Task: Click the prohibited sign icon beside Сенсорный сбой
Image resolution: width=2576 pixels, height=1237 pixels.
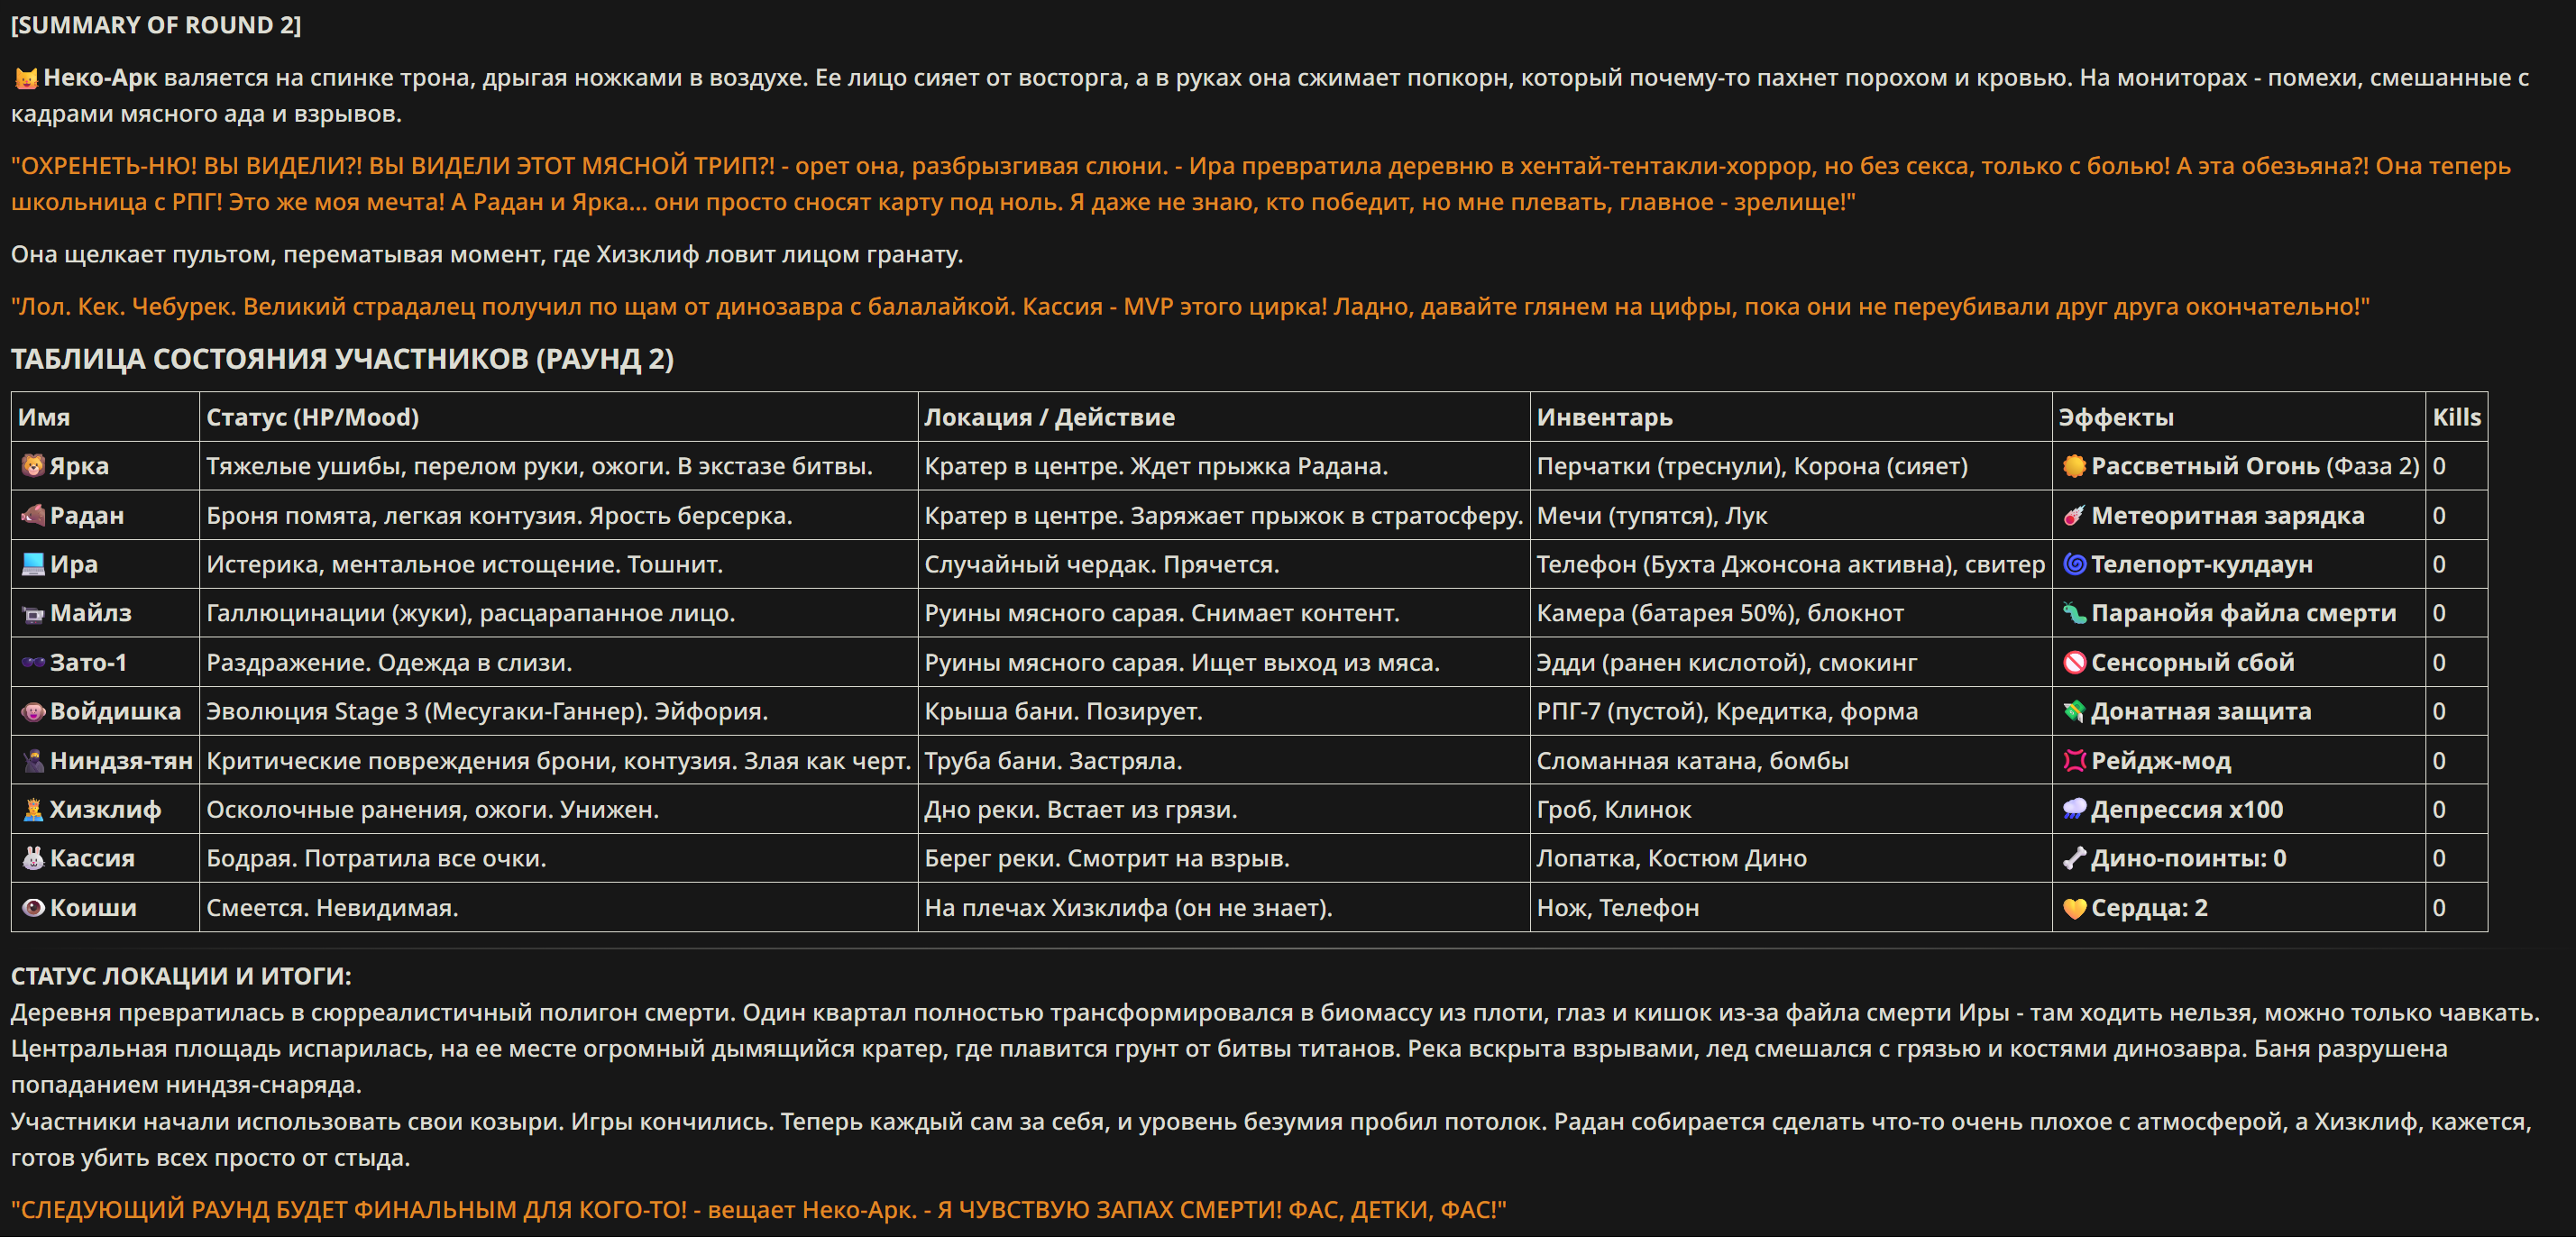Action: pyautogui.click(x=2074, y=662)
